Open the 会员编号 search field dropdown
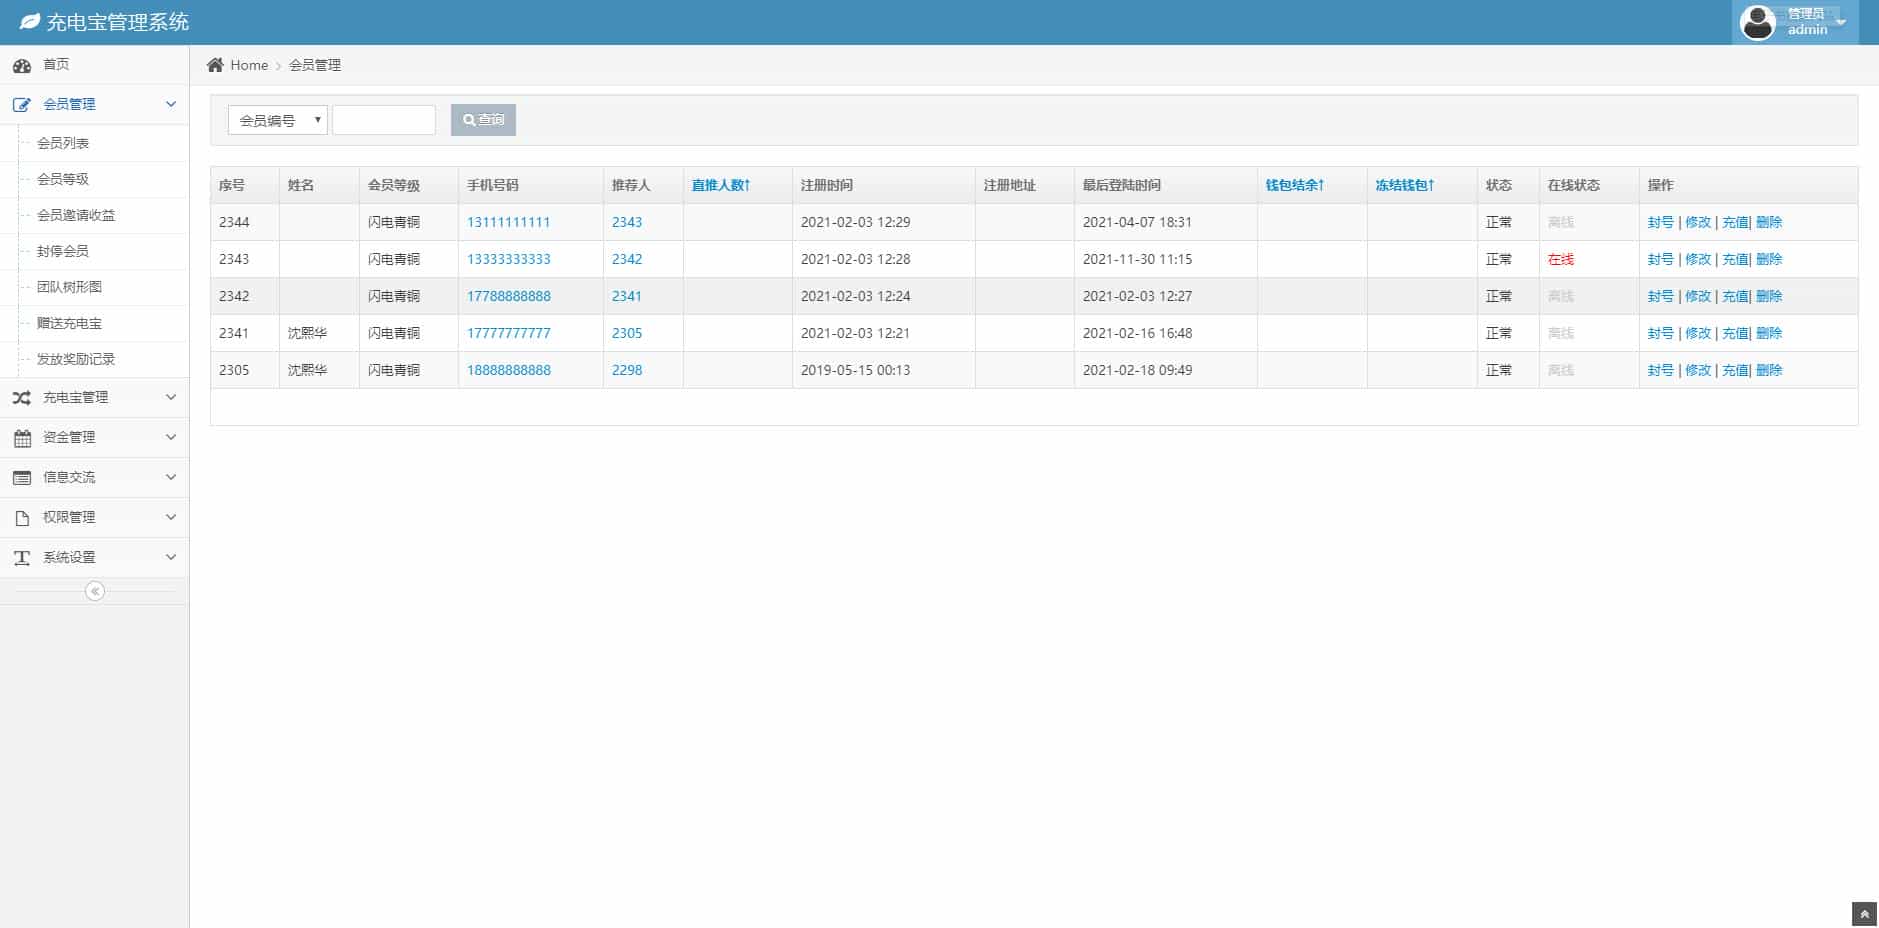This screenshot has width=1879, height=928. click(277, 120)
